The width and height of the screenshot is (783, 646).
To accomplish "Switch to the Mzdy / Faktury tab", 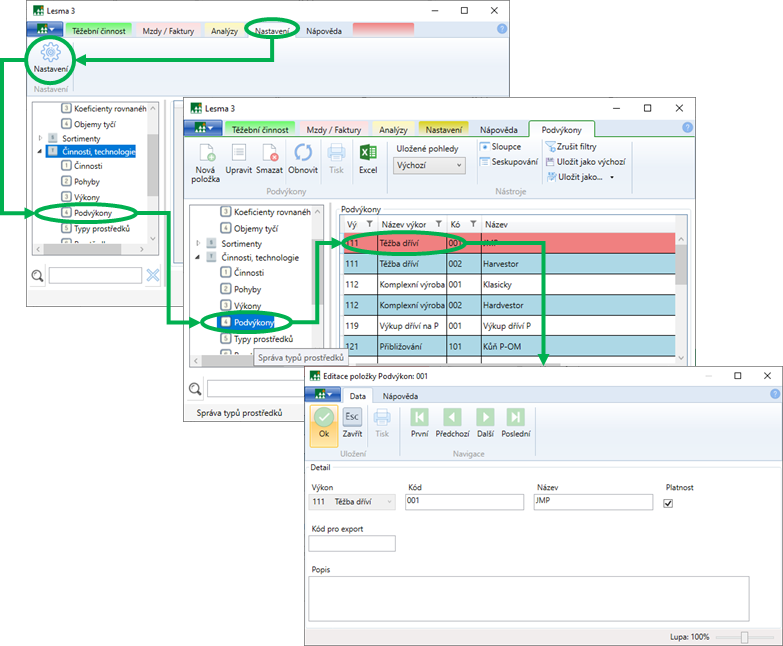I will click(x=333, y=130).
